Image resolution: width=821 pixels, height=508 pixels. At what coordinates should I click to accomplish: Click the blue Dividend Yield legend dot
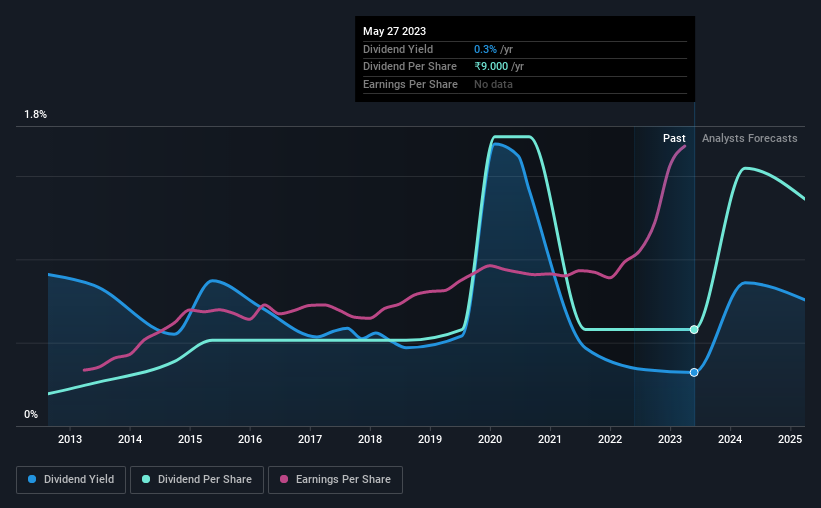(x=32, y=479)
